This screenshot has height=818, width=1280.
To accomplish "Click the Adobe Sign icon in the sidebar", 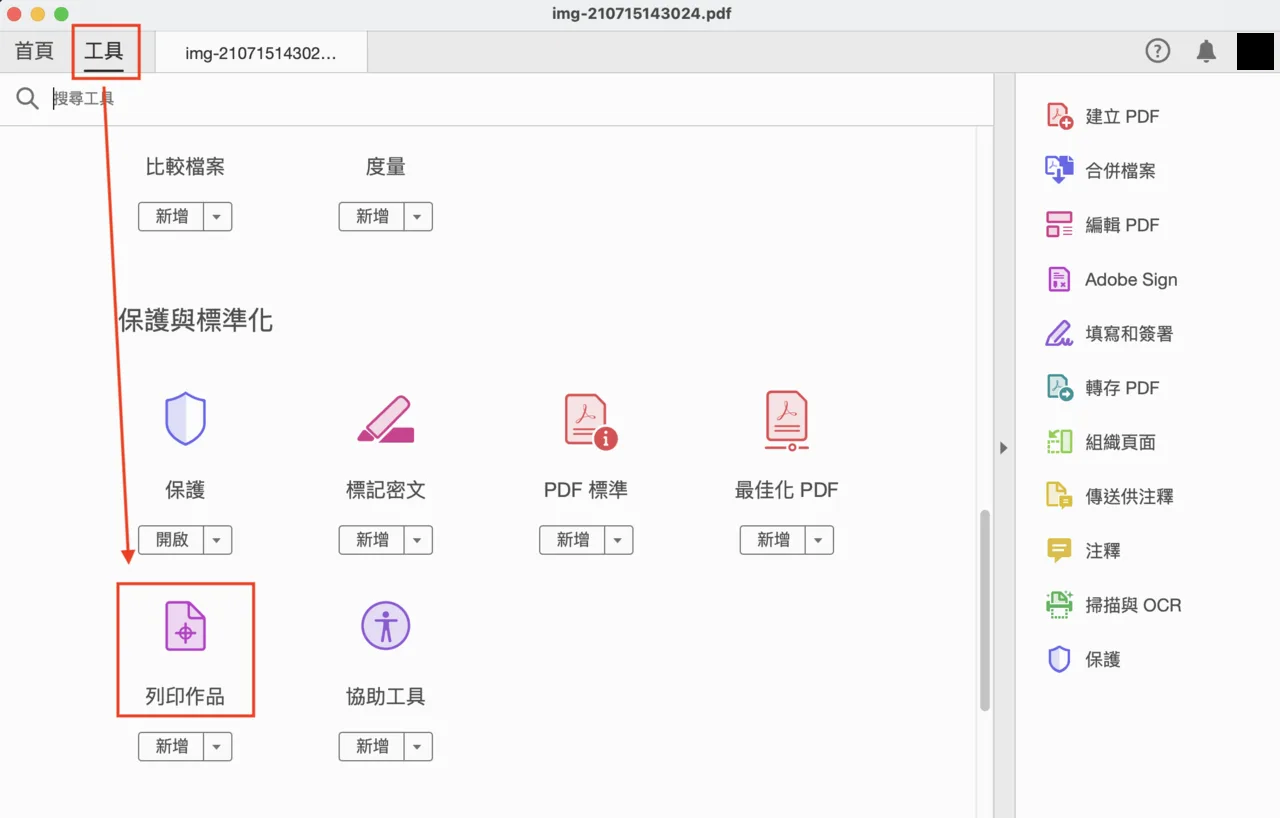I will pyautogui.click(x=1059, y=279).
